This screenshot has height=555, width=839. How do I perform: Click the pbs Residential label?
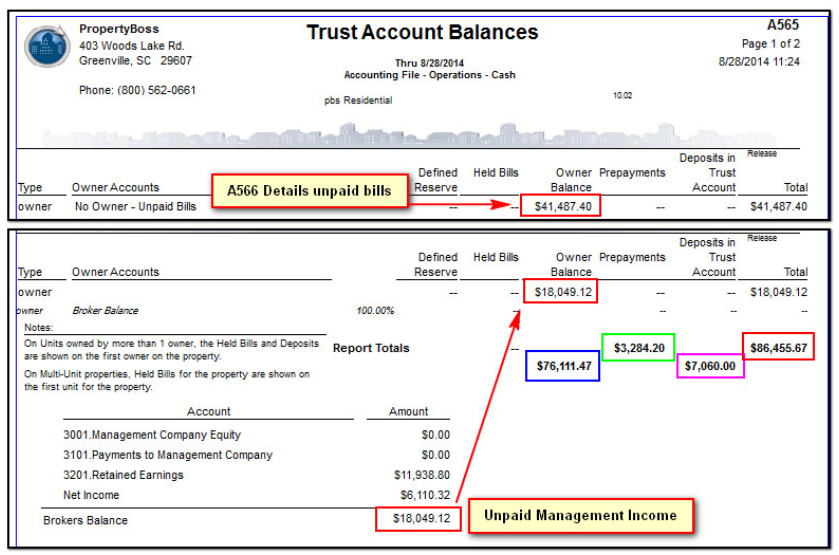[x=358, y=101]
